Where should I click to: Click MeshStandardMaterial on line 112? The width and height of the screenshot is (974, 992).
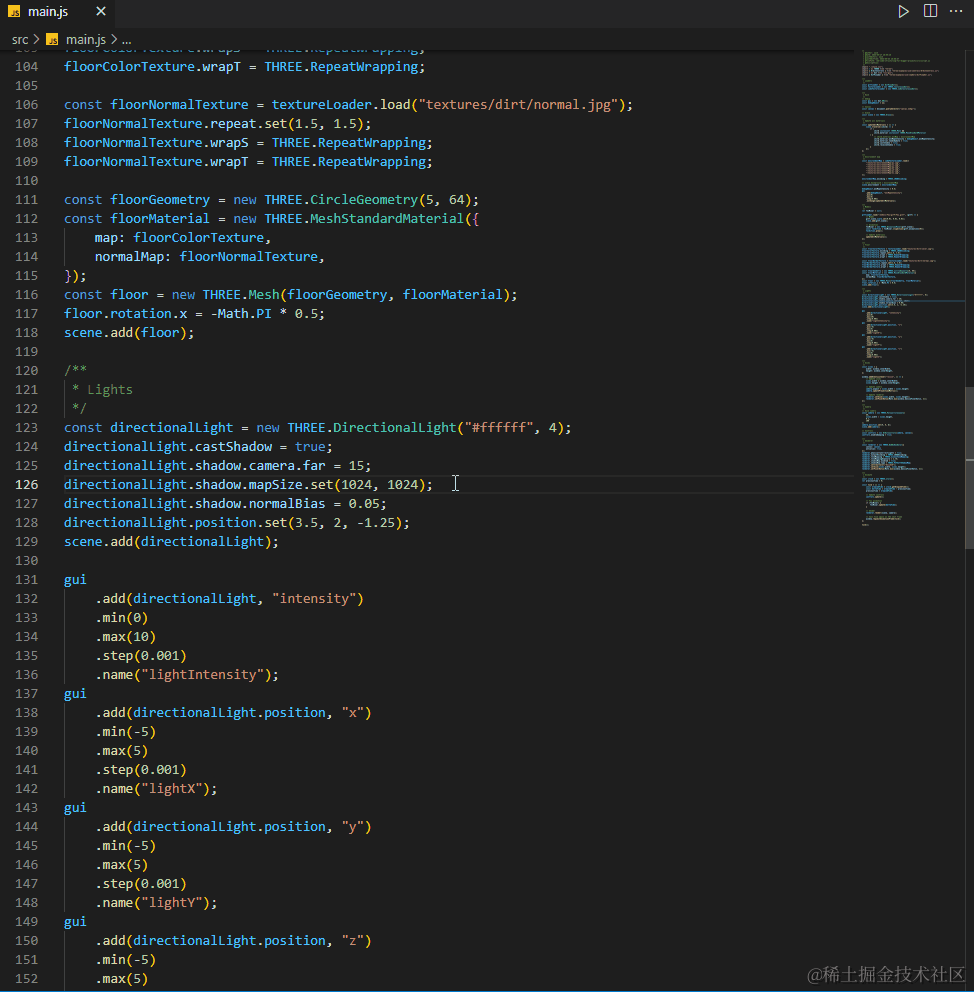click(387, 219)
